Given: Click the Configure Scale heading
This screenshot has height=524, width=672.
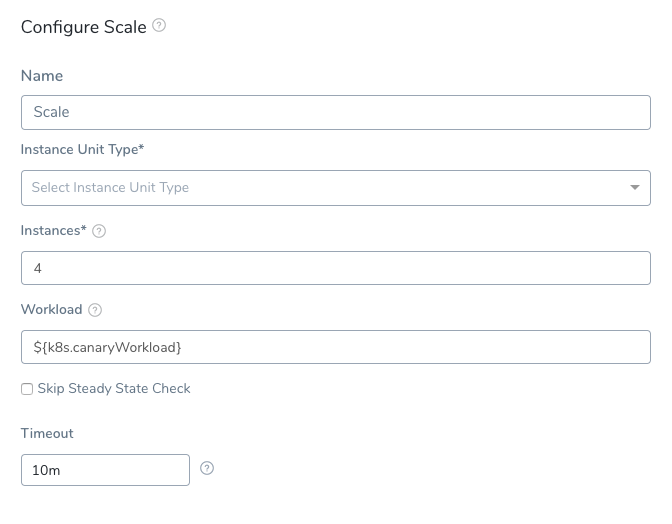Looking at the screenshot, I should [84, 27].
